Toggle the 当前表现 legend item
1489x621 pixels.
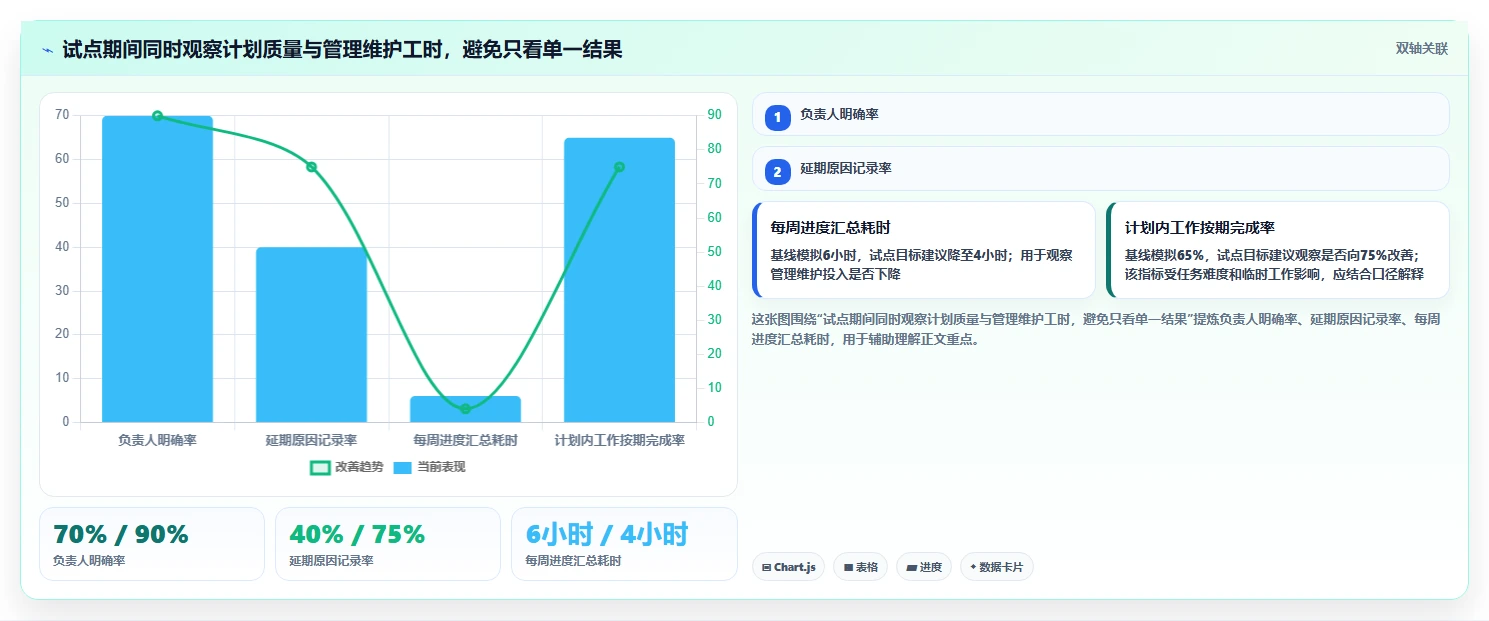pos(429,467)
